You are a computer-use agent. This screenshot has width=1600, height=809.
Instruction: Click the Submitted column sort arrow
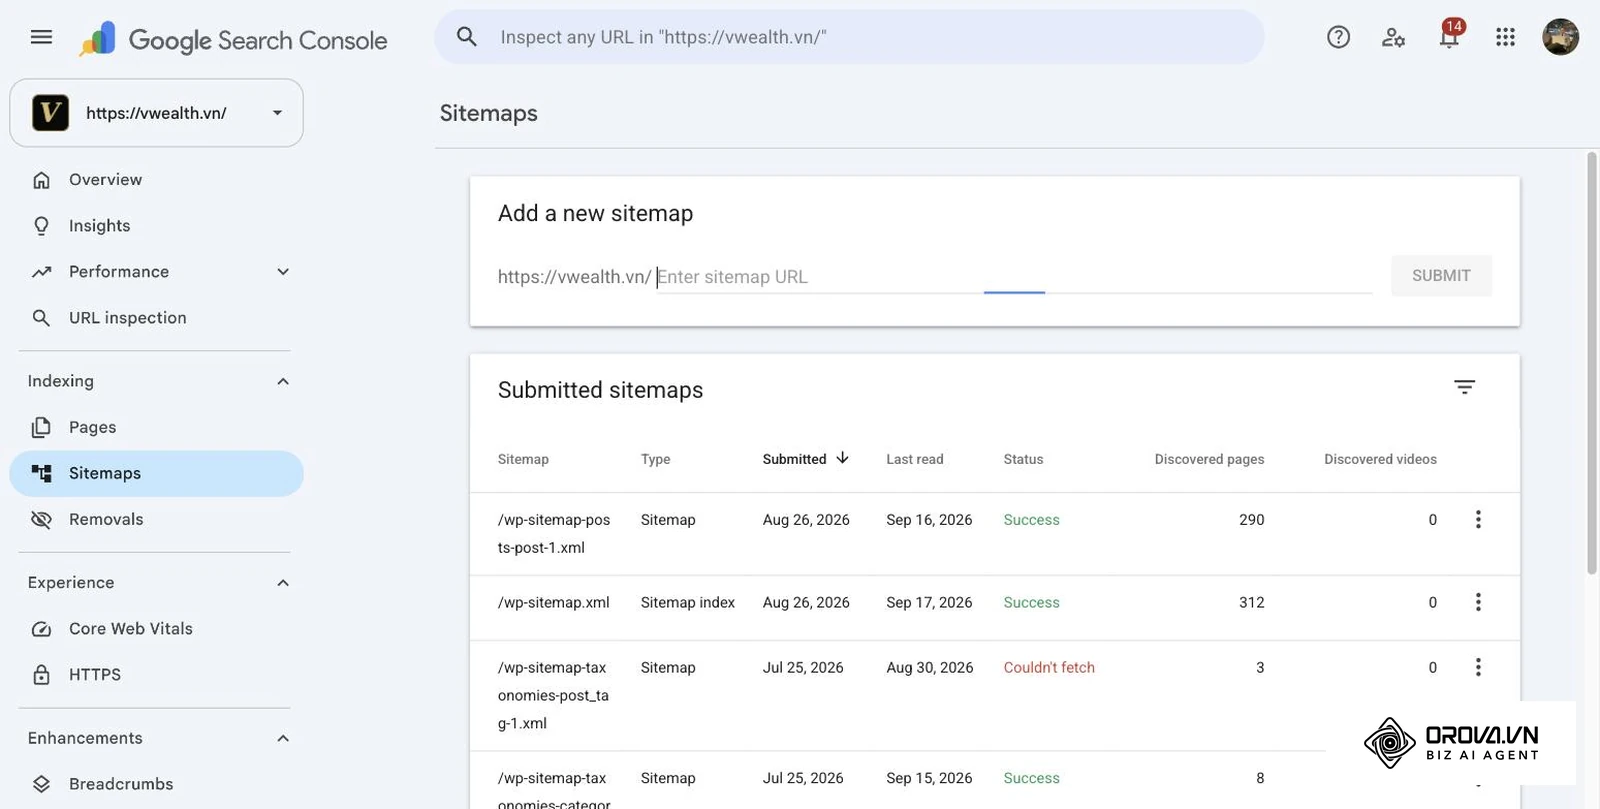click(842, 458)
